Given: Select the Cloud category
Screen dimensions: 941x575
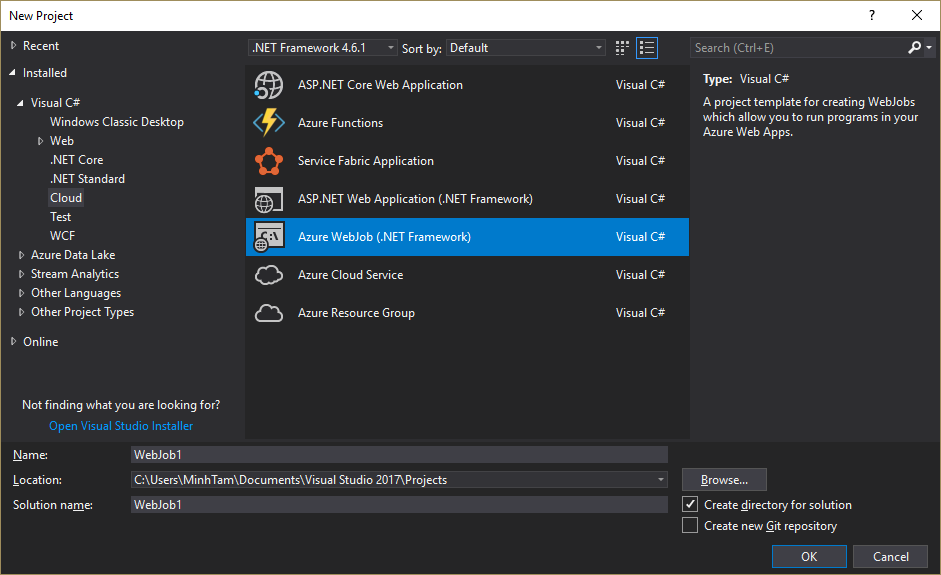Looking at the screenshot, I should [x=66, y=198].
